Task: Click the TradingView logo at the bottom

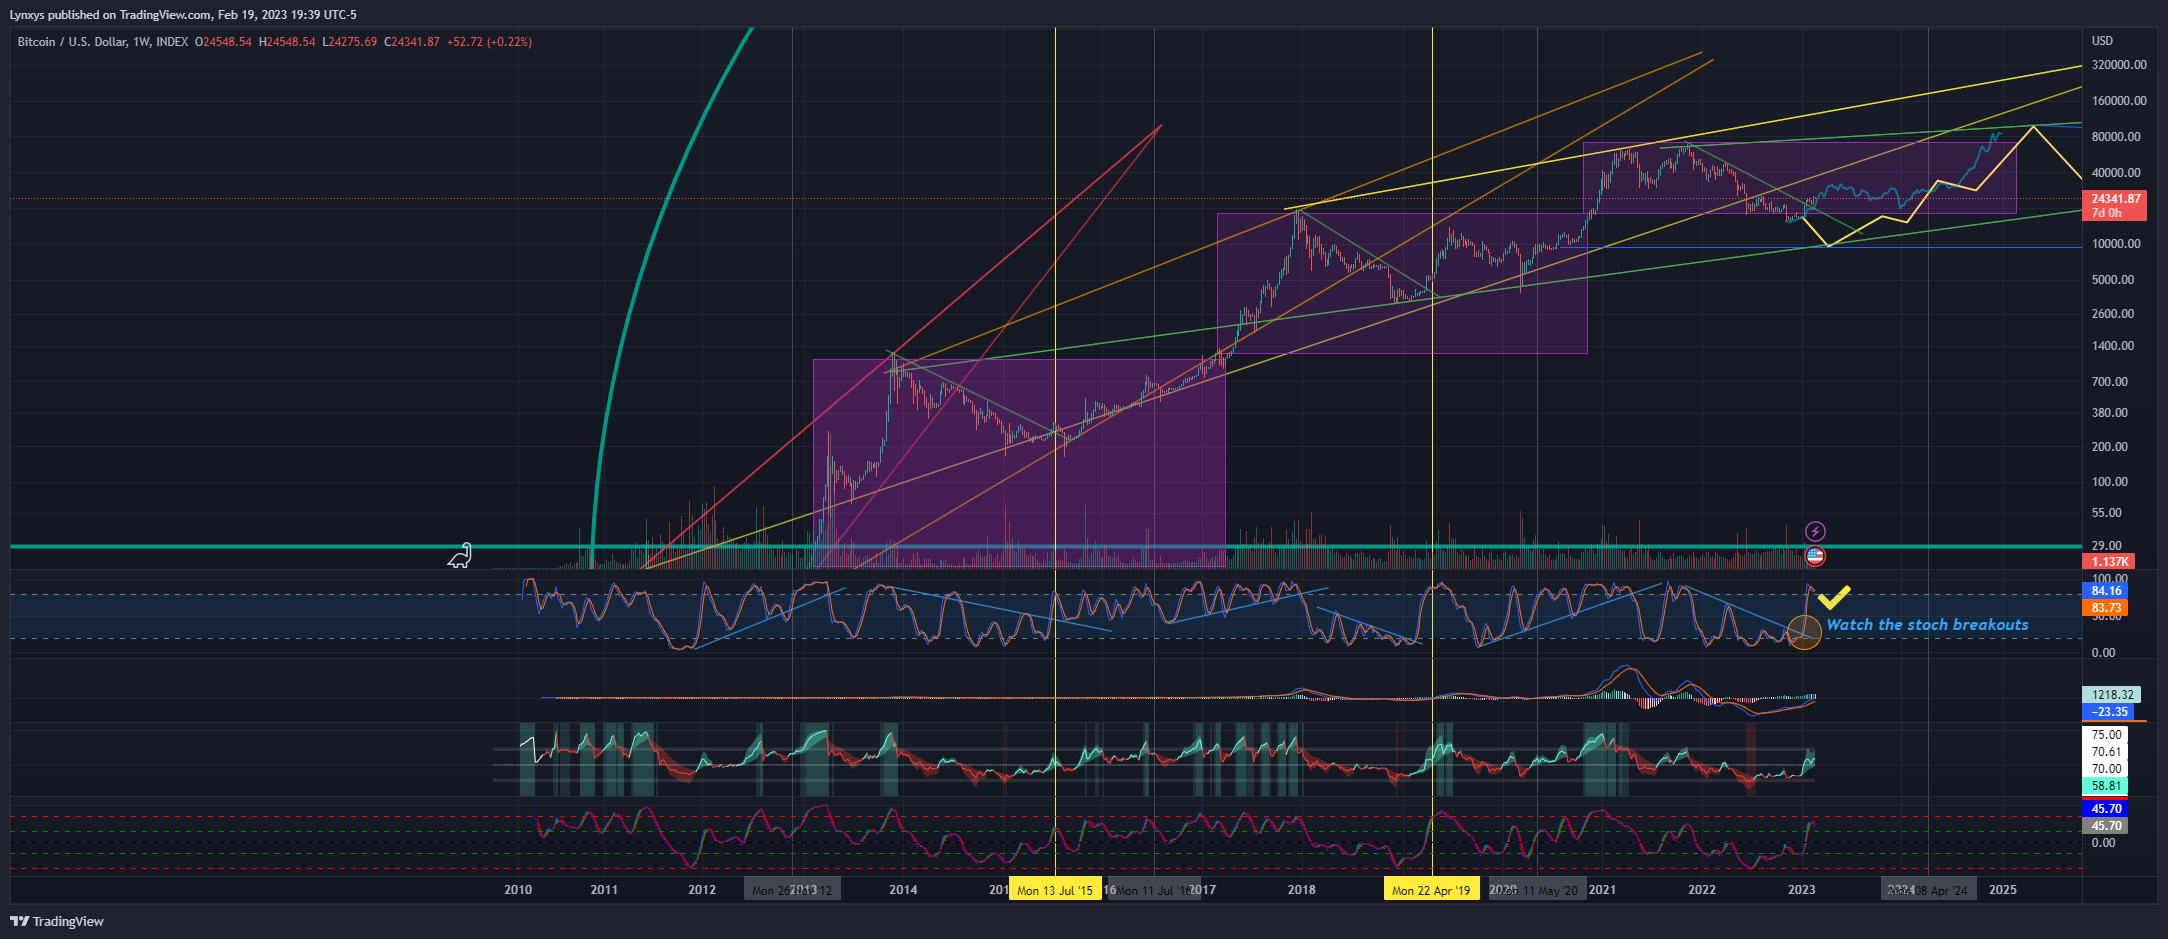Action: (x=57, y=921)
